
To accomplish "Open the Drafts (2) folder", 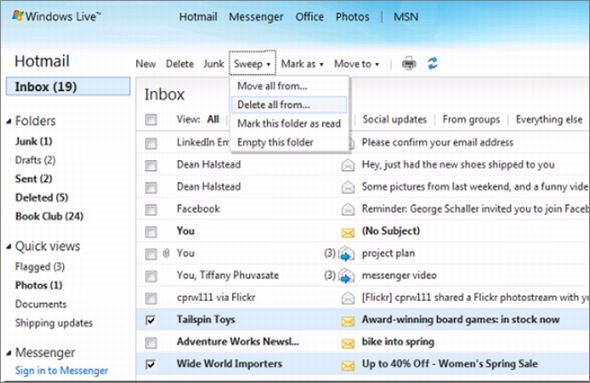I will (35, 160).
